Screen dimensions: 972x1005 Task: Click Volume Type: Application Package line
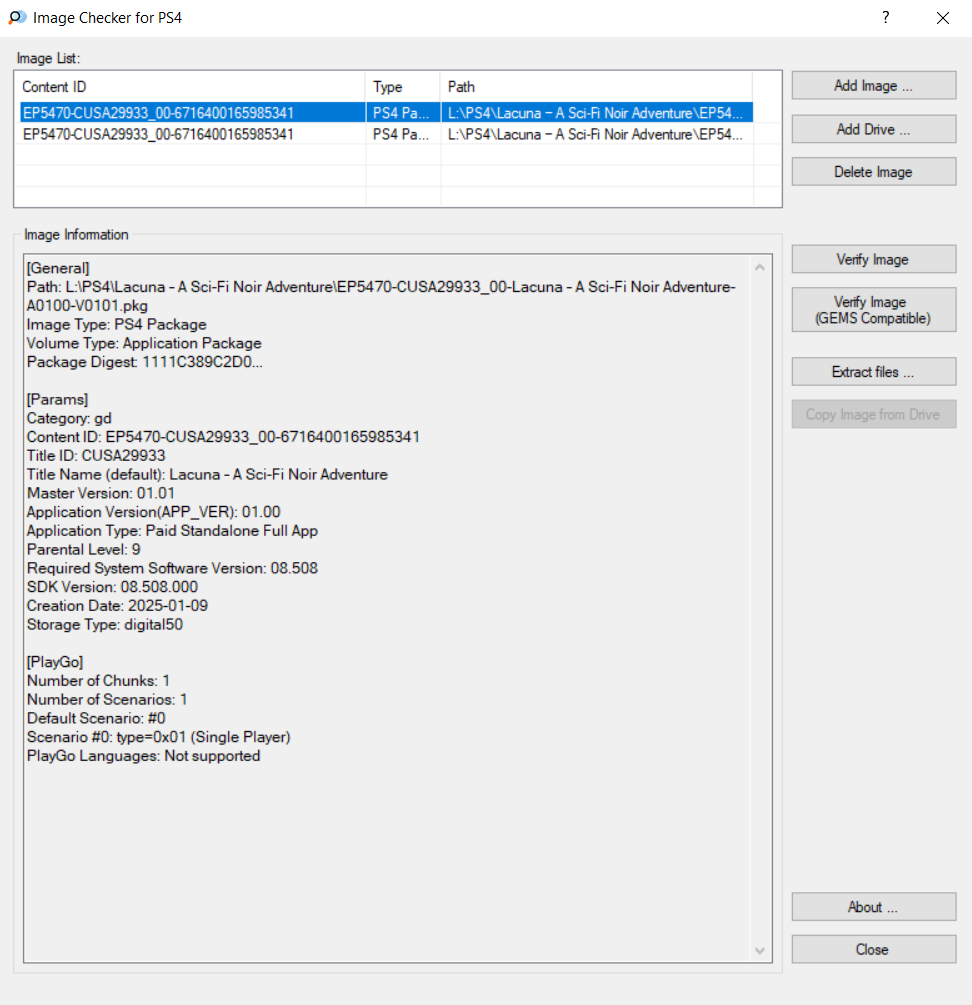coord(144,343)
